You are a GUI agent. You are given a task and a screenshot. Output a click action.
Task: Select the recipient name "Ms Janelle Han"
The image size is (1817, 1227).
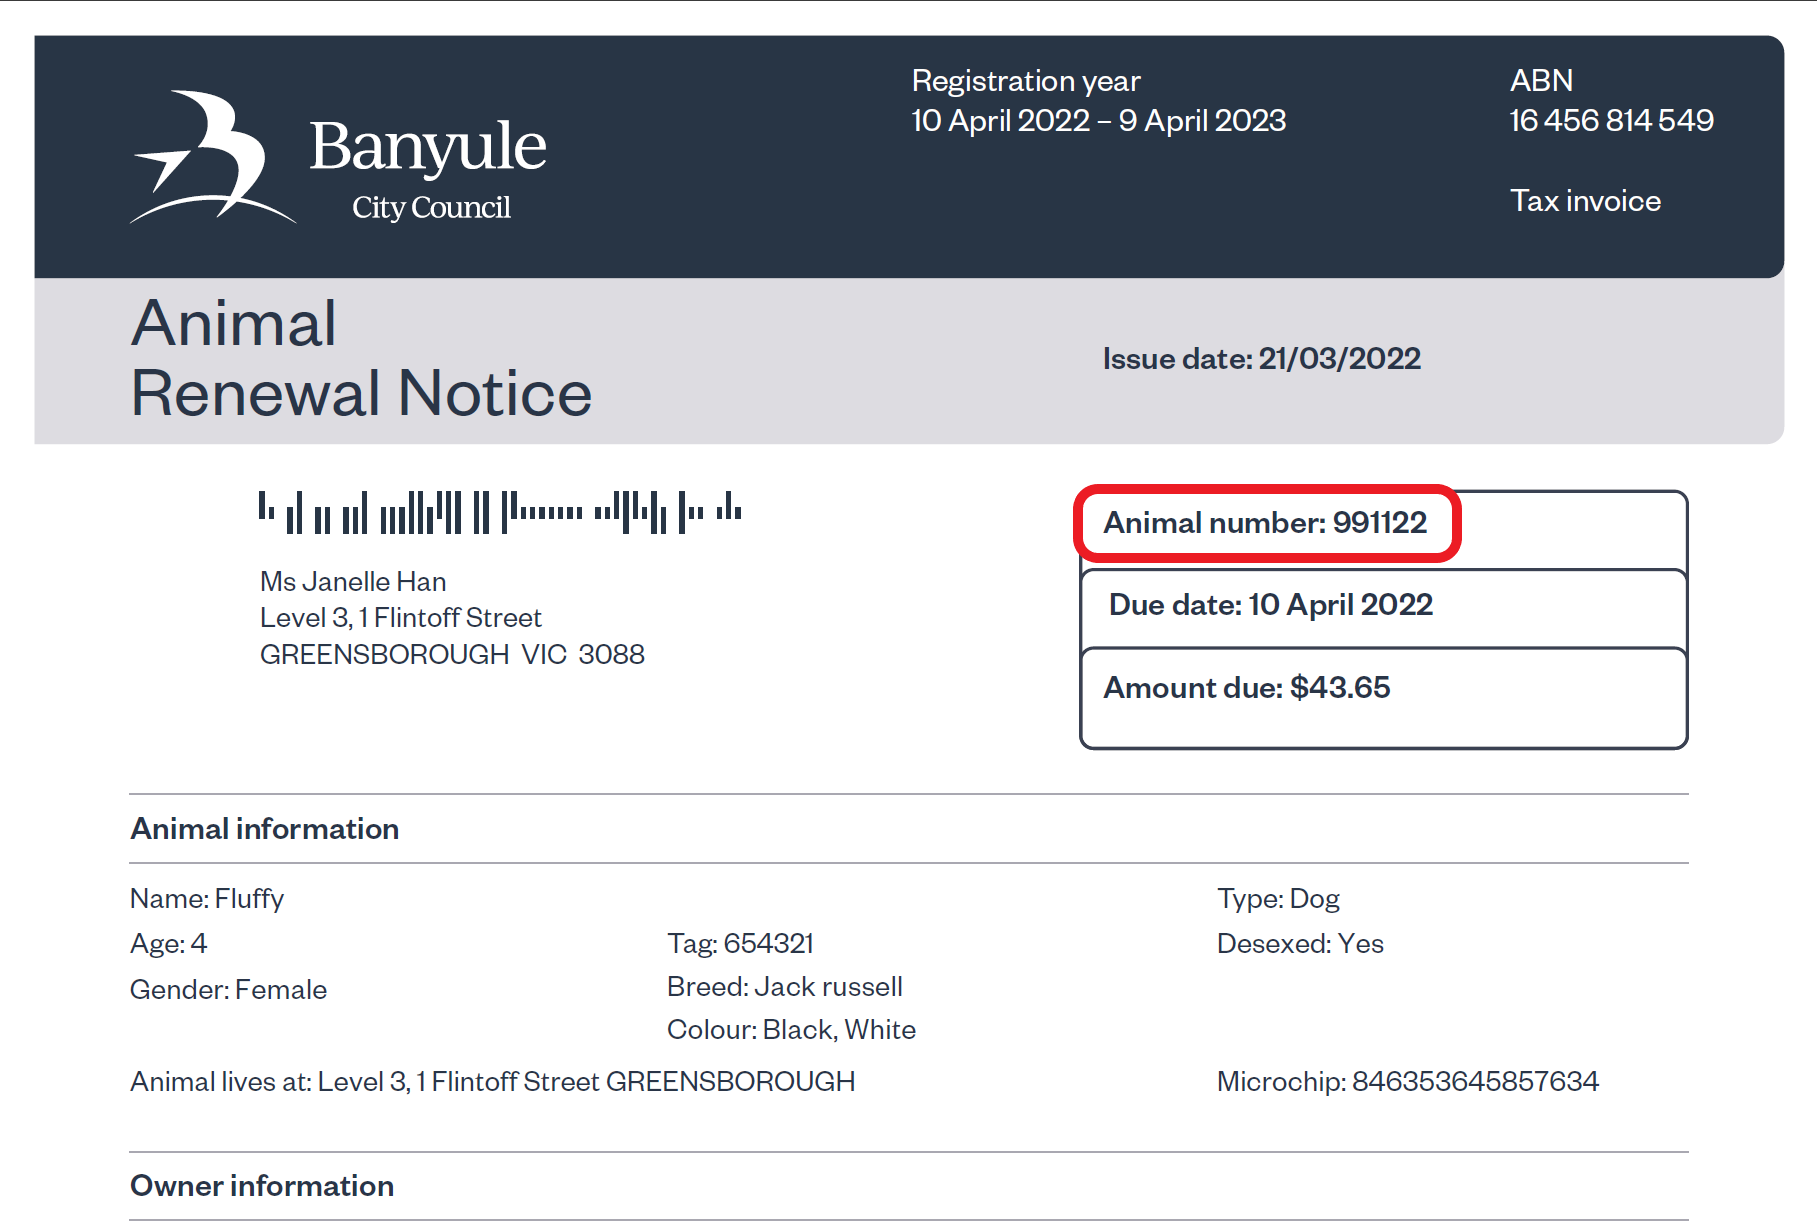point(353,581)
